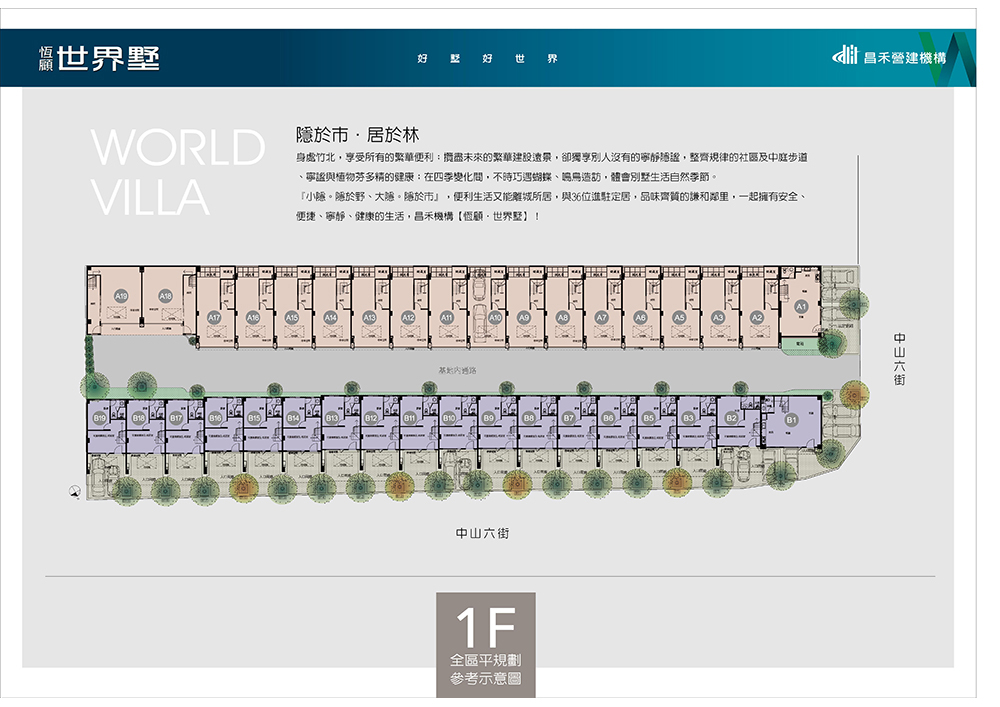
Task: Select the B16 unit marker
Action: (216, 418)
